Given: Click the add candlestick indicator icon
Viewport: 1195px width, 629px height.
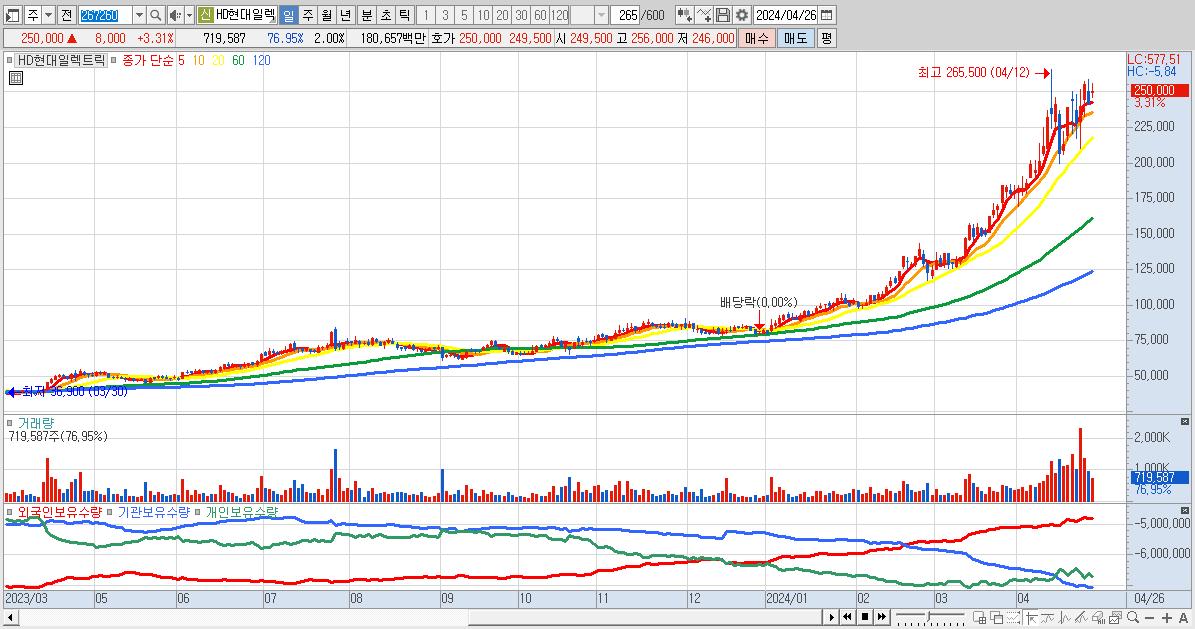Looking at the screenshot, I should [684, 15].
